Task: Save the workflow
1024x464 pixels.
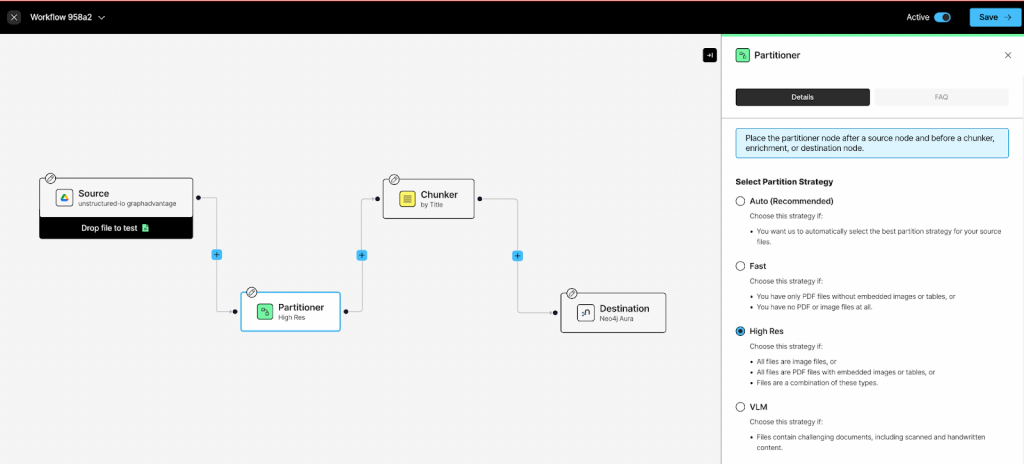Action: click(993, 18)
